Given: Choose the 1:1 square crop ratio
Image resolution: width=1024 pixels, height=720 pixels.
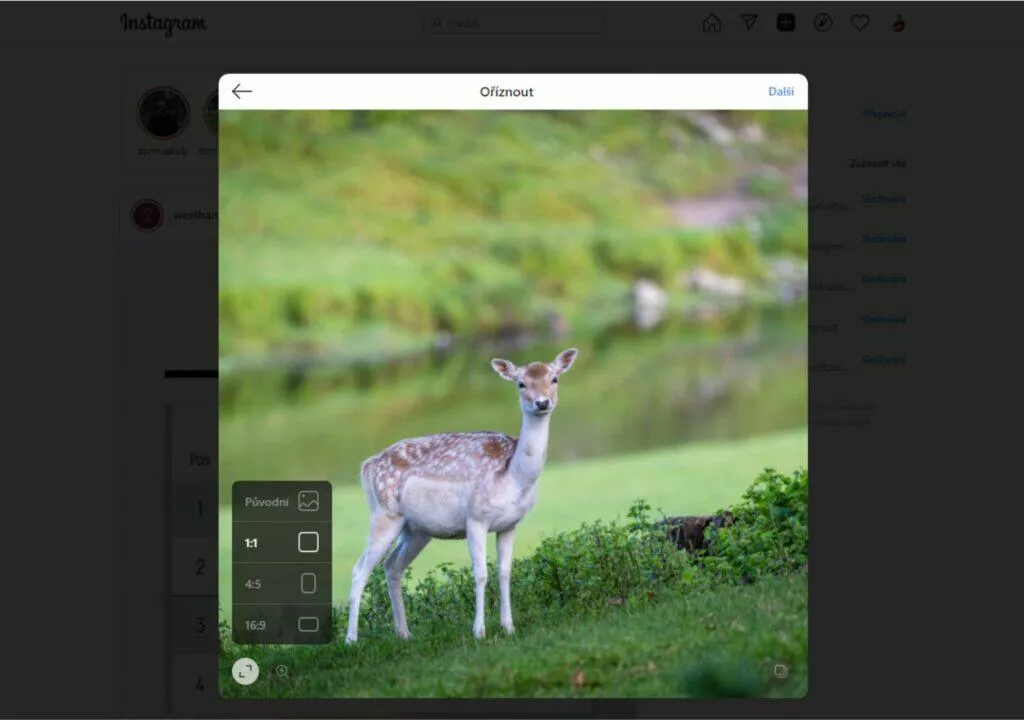Looking at the screenshot, I should point(281,542).
